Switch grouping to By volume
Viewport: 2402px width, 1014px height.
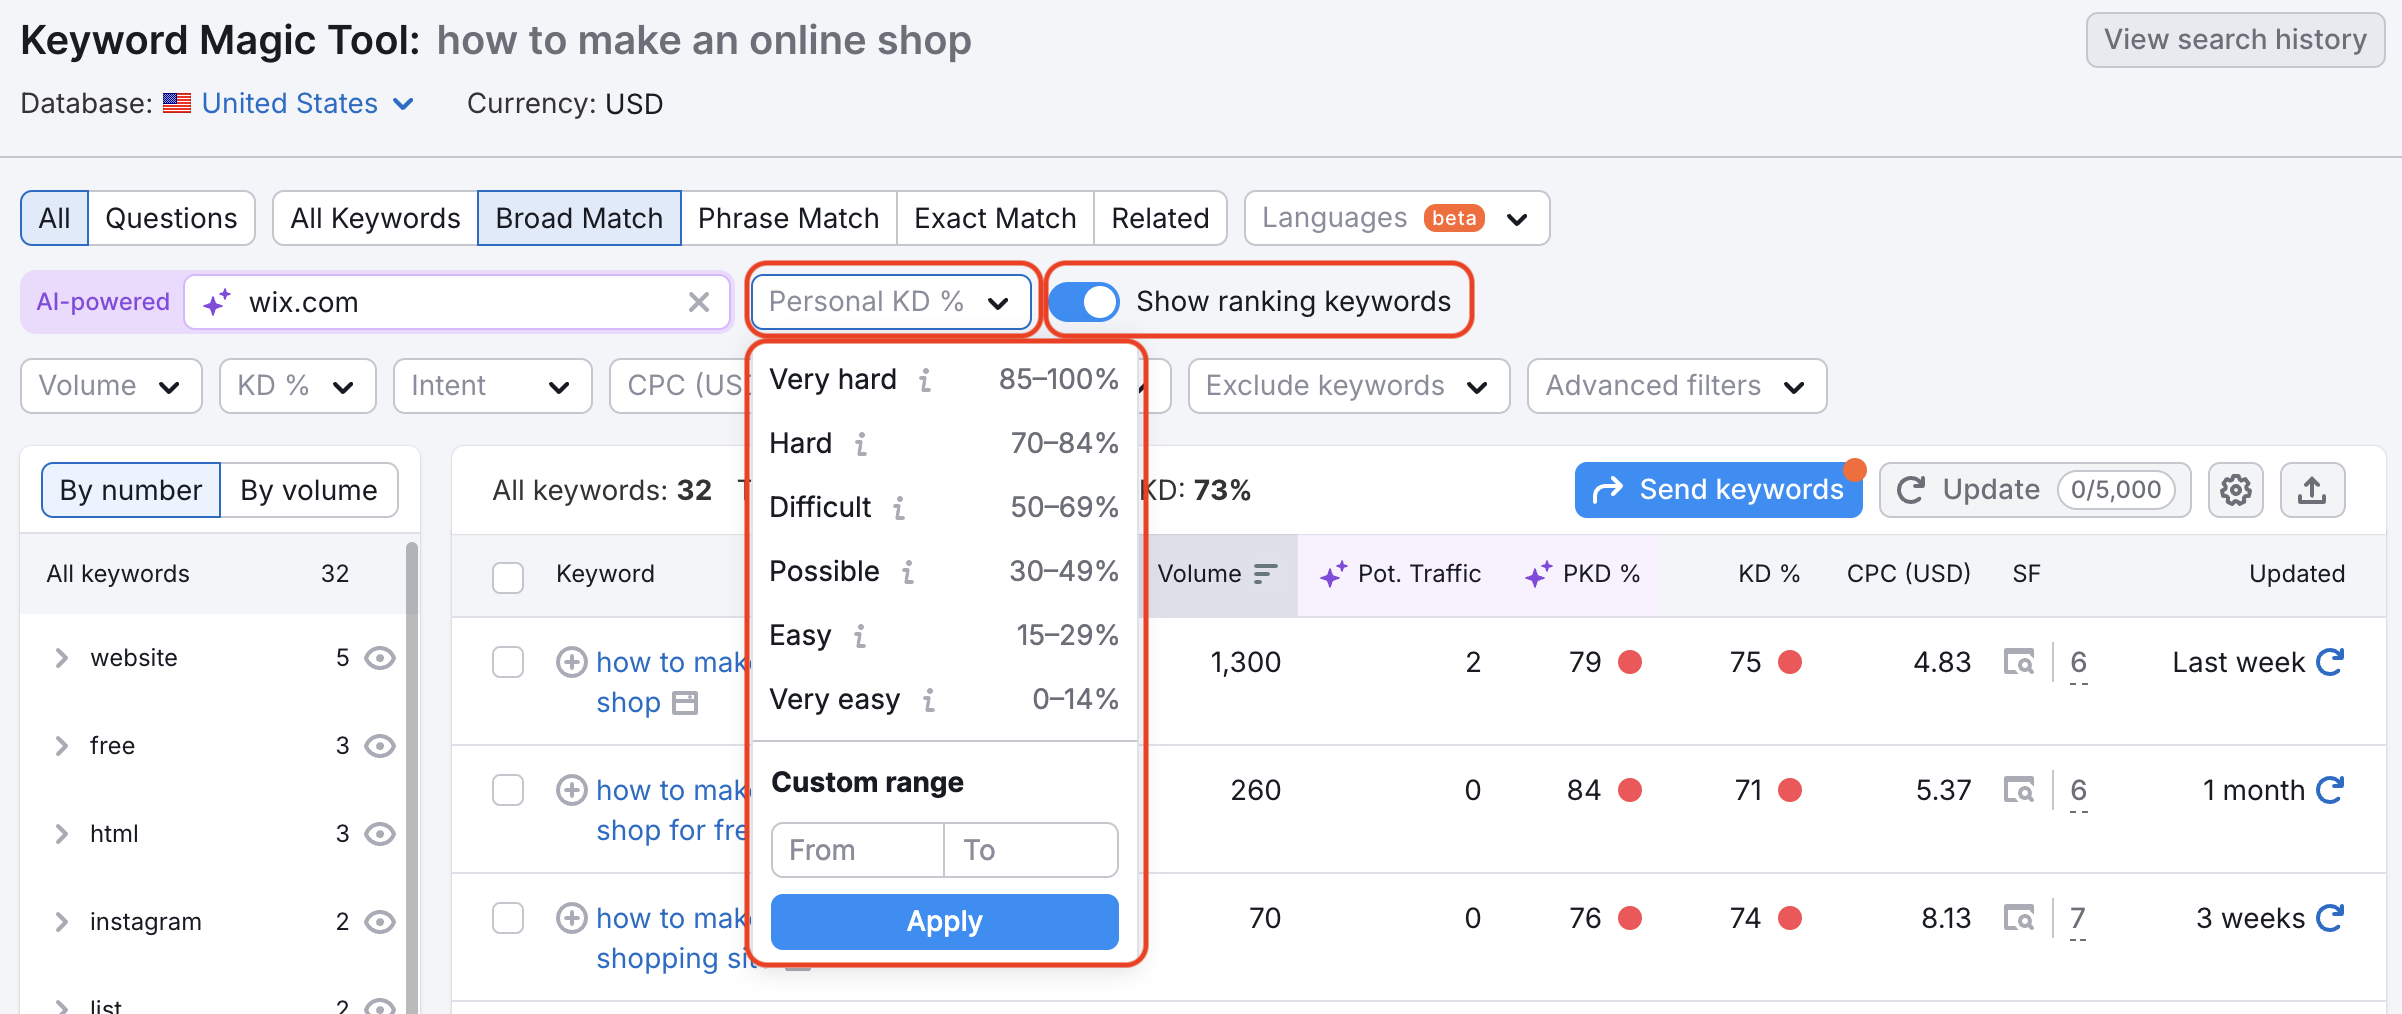[x=309, y=490]
